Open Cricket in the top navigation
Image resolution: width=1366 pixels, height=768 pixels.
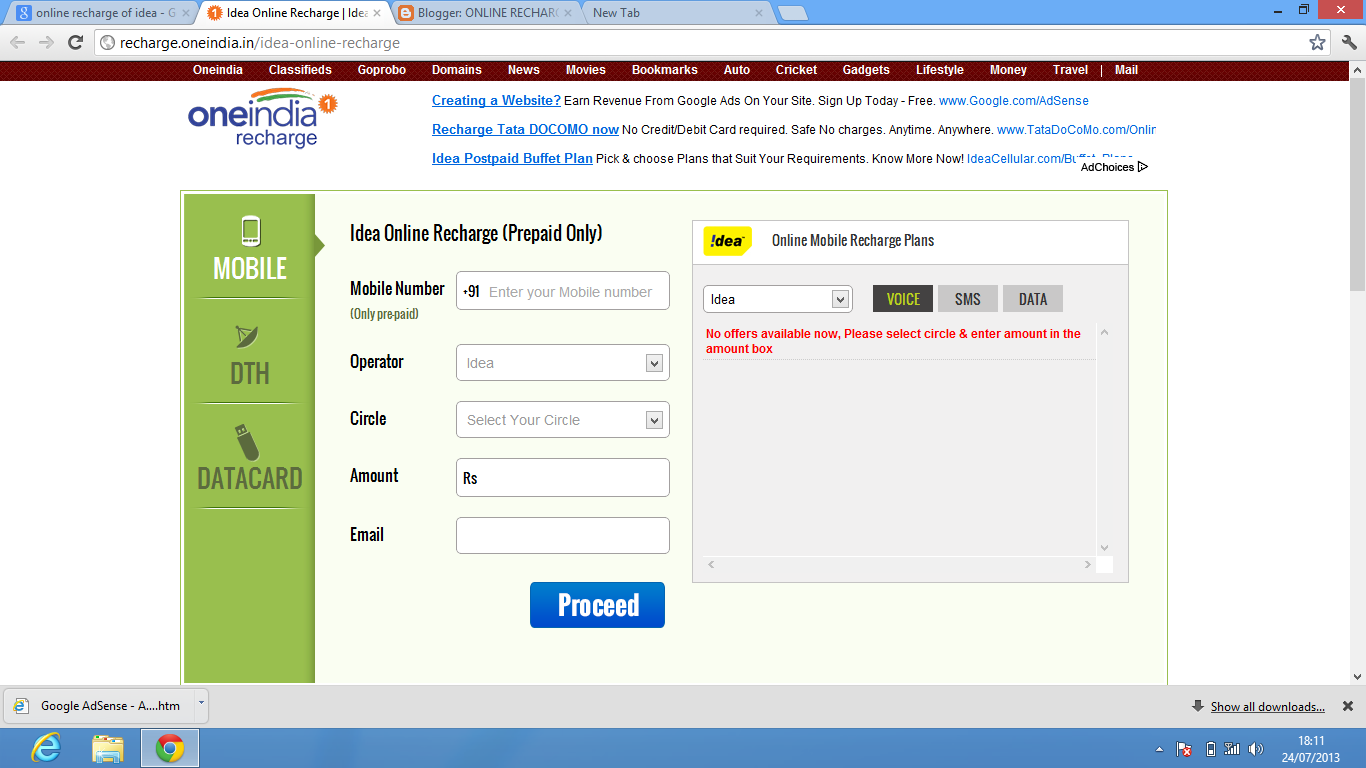(x=796, y=70)
